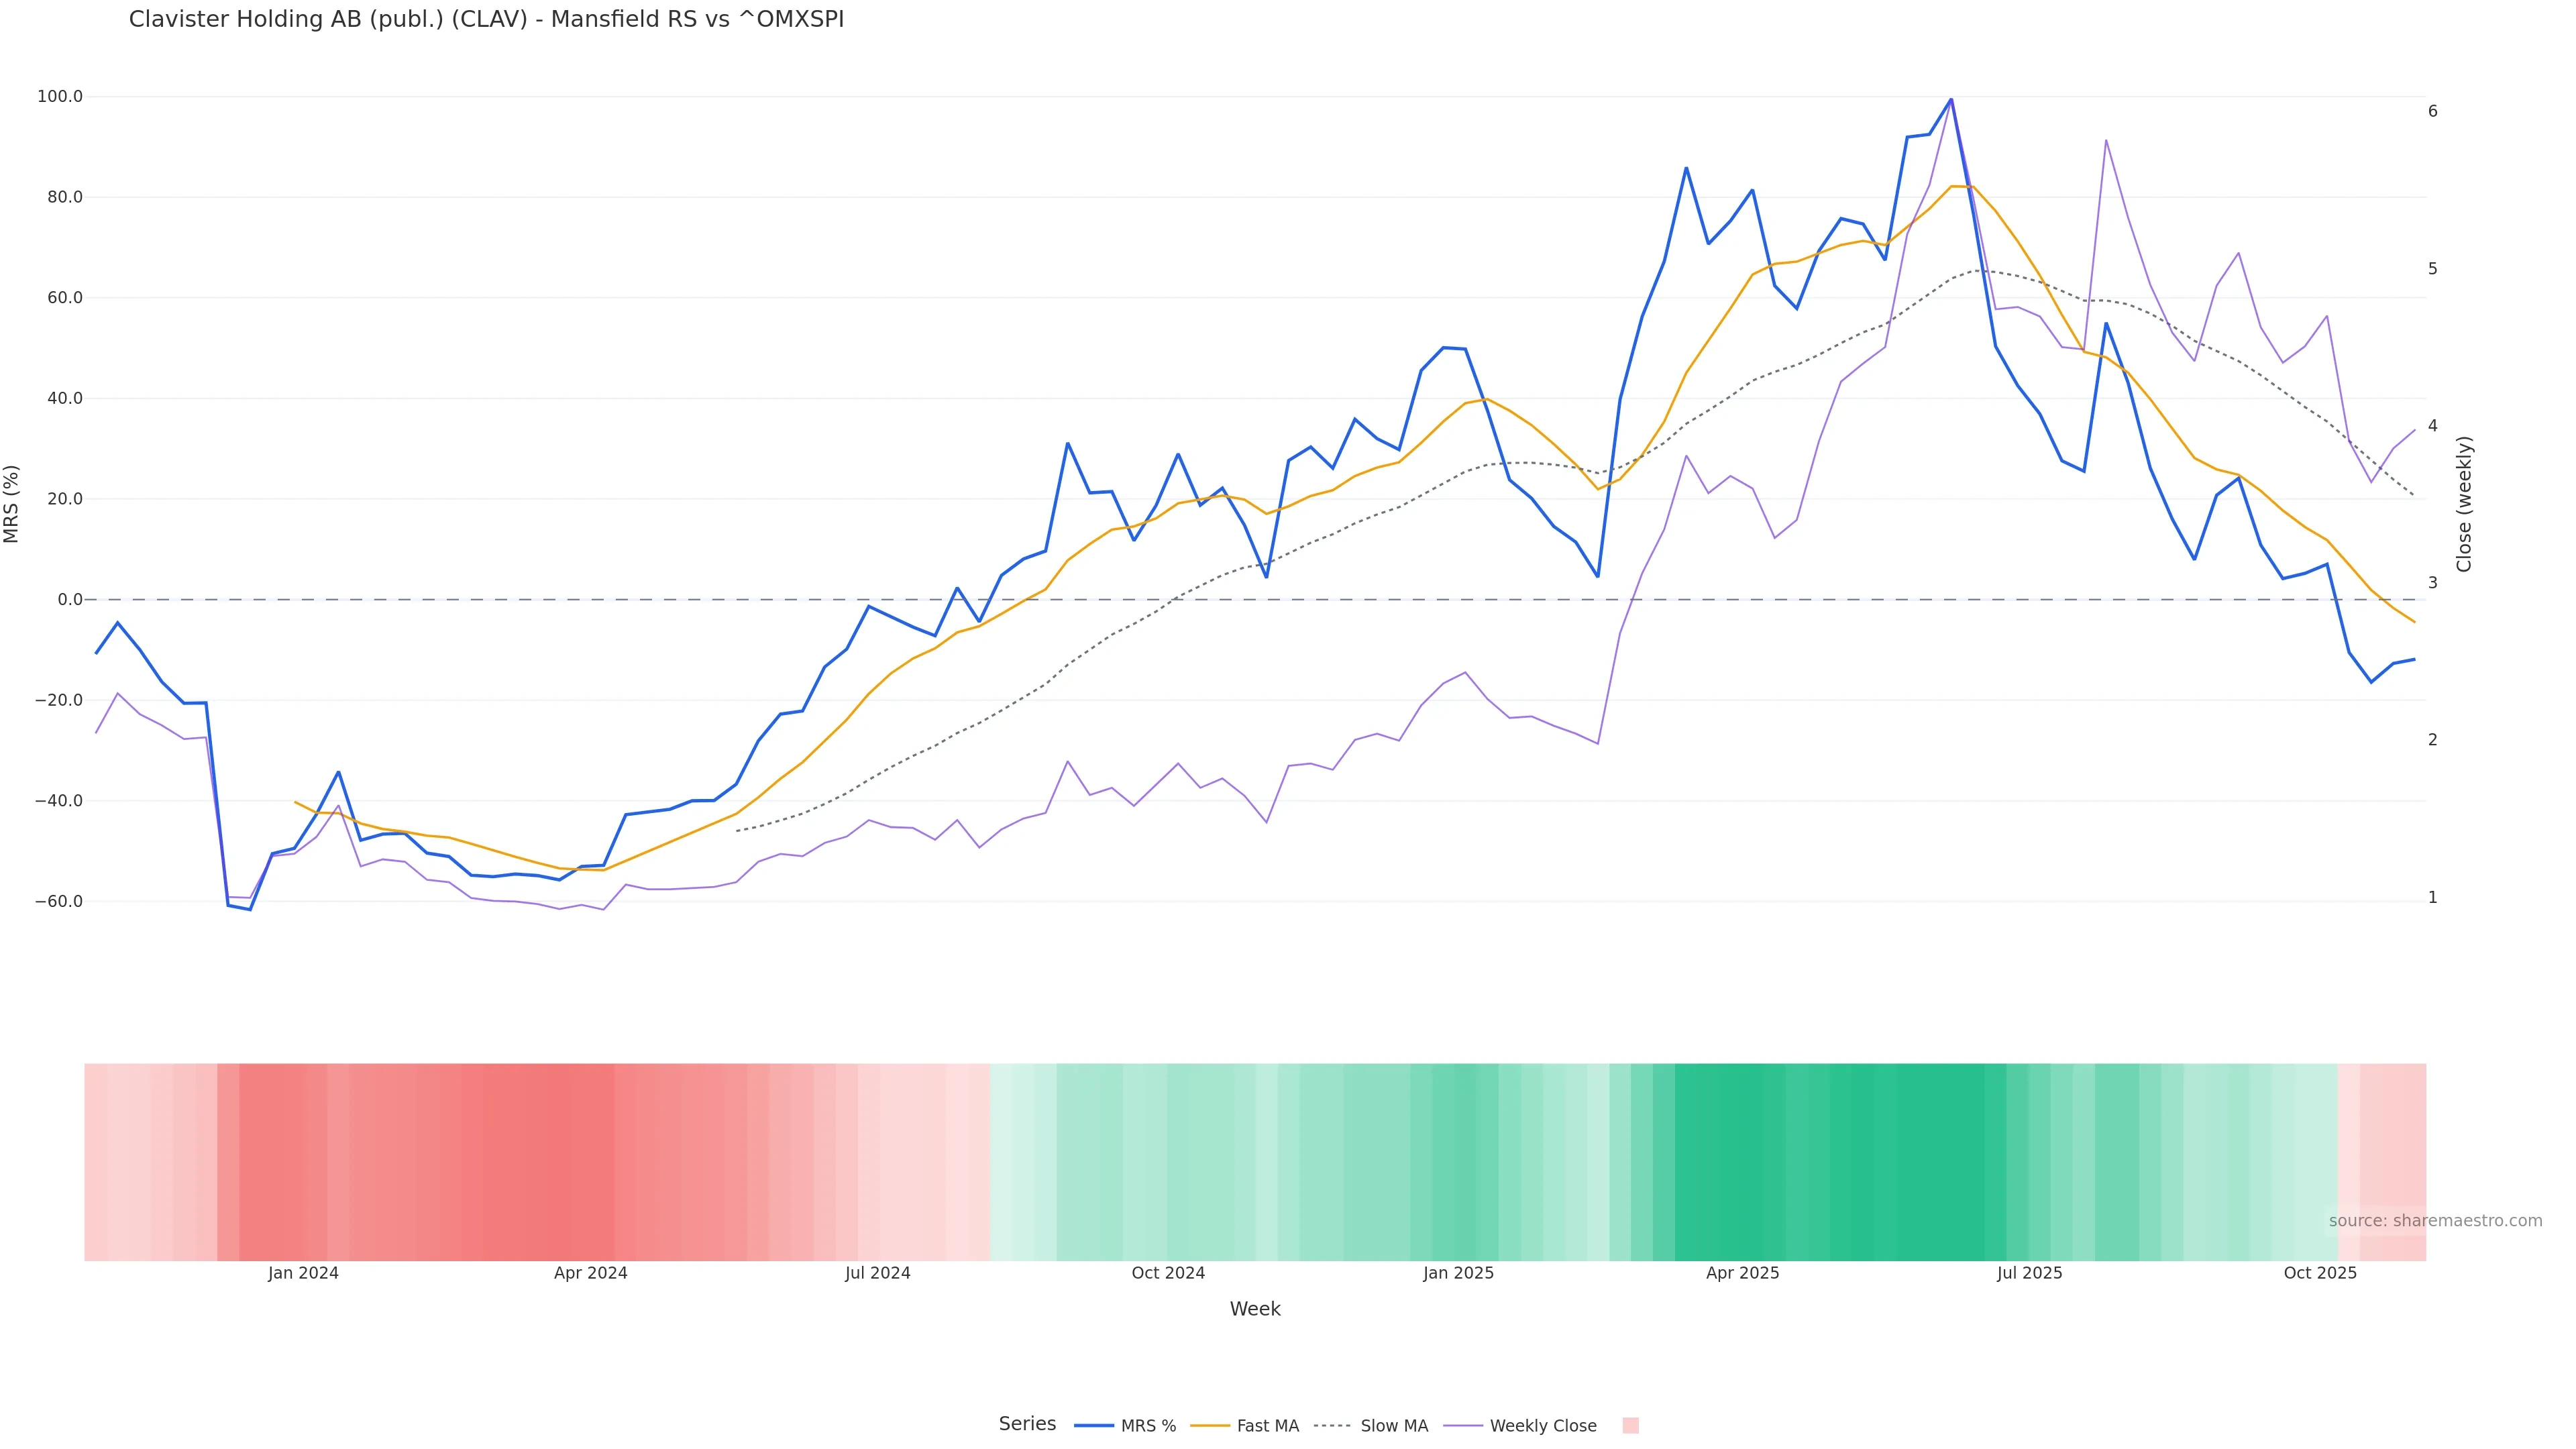Image resolution: width=2576 pixels, height=1449 pixels.
Task: Click the Clavister Holding chart title
Action: point(486,20)
